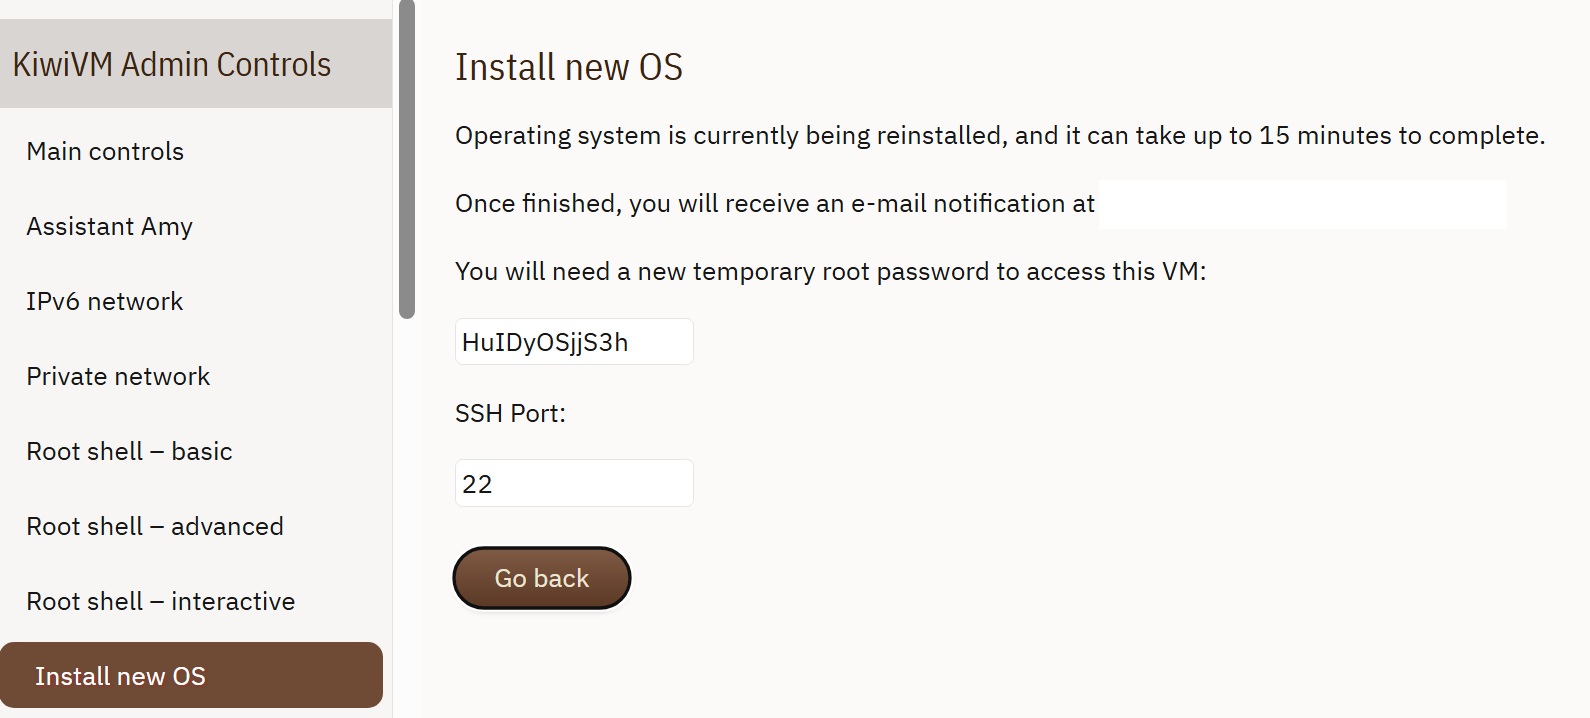Launch Root shell – basic

coord(129,452)
